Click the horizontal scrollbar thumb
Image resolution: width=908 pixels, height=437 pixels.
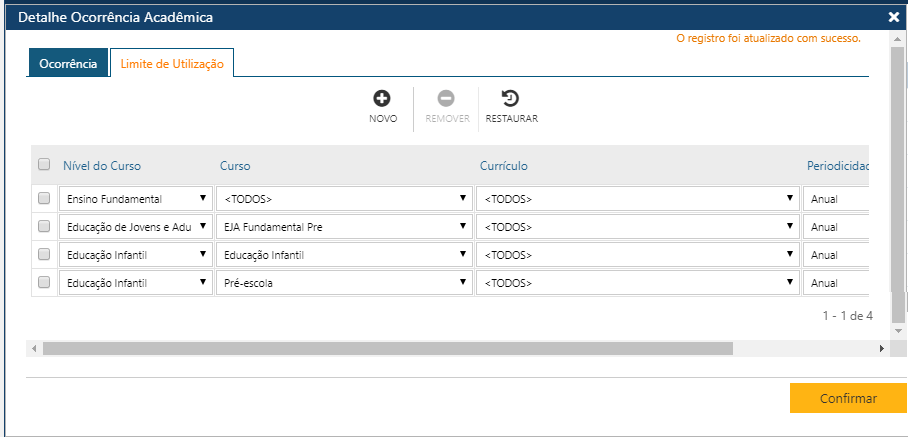tap(388, 348)
